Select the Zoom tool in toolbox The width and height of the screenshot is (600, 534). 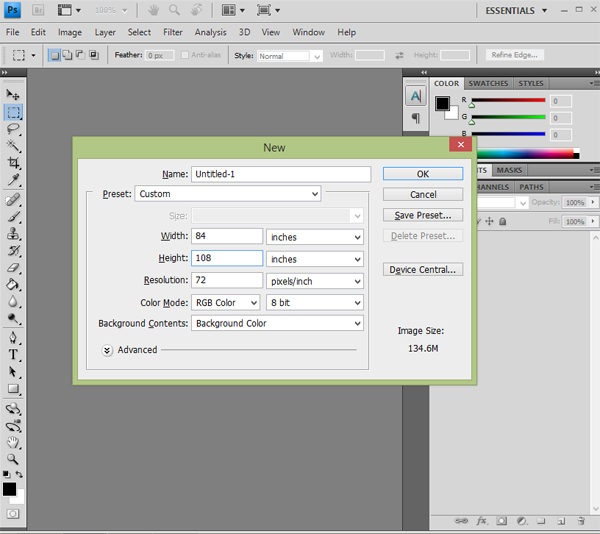[x=13, y=459]
